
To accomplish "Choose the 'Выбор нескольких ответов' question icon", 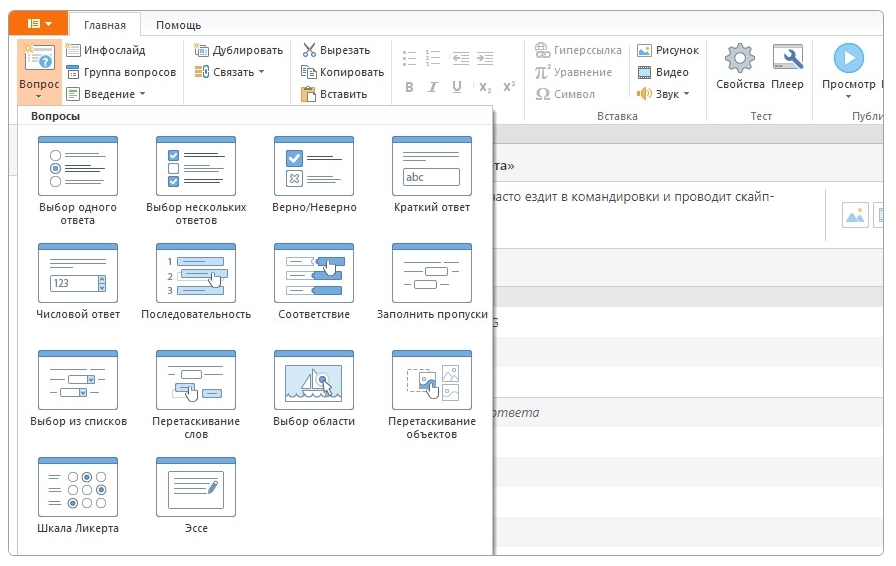I will coord(195,168).
